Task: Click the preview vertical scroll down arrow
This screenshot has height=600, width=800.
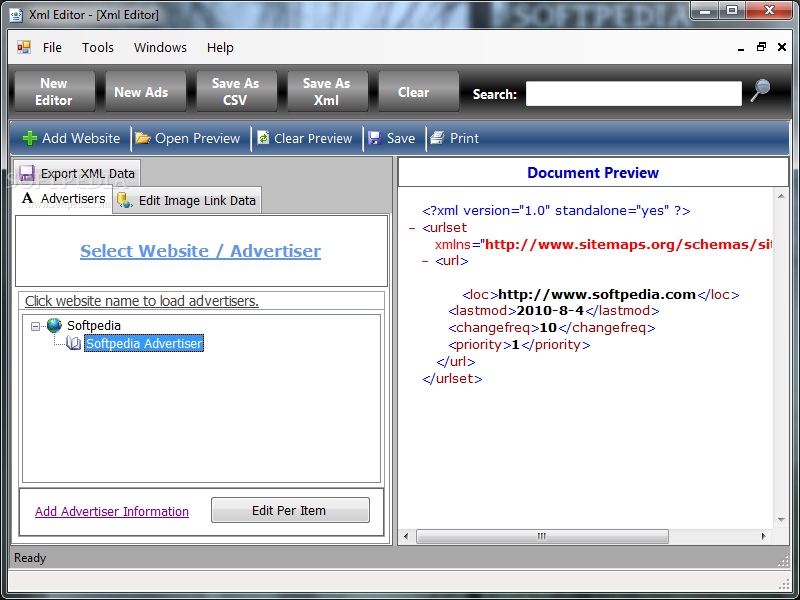Action: coord(781,520)
